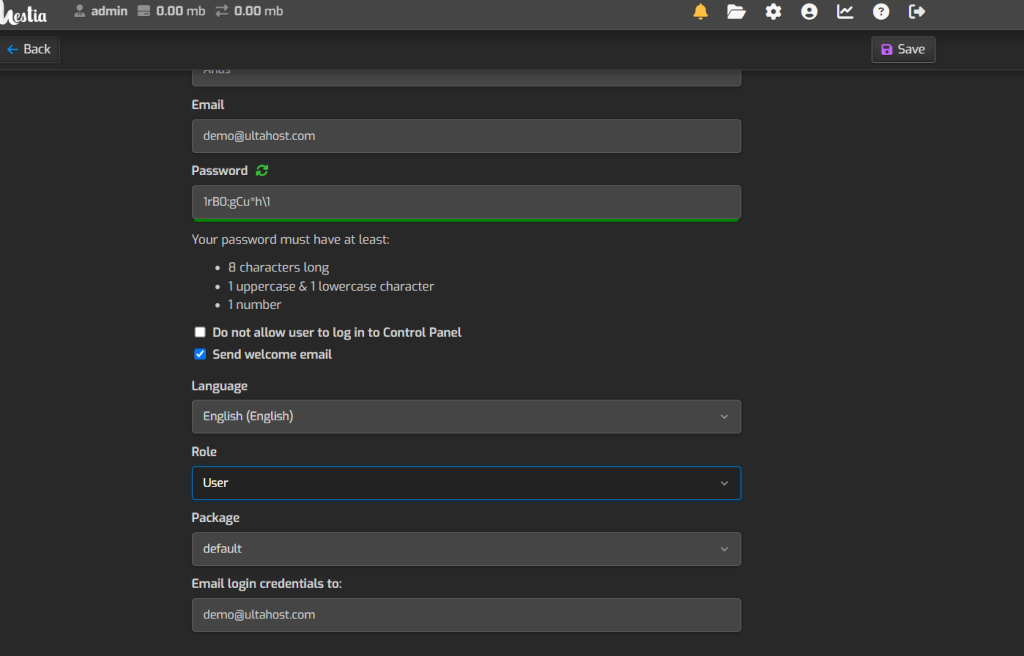The width and height of the screenshot is (1024, 656).
Task: Click the '8 characters long' requirement text
Action: pos(279,267)
